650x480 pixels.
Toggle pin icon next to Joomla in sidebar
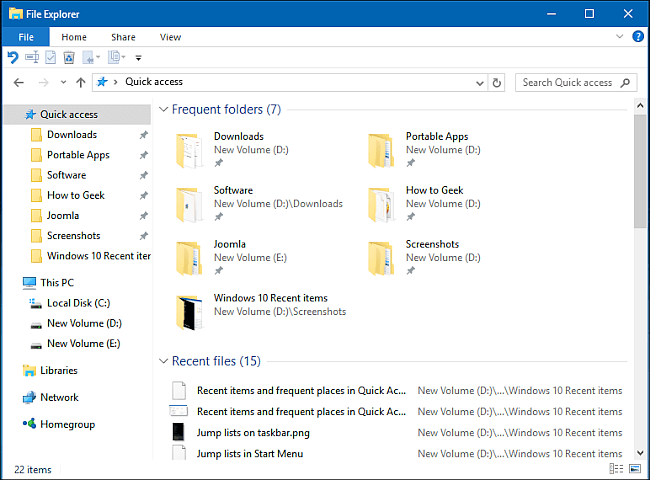tap(143, 216)
